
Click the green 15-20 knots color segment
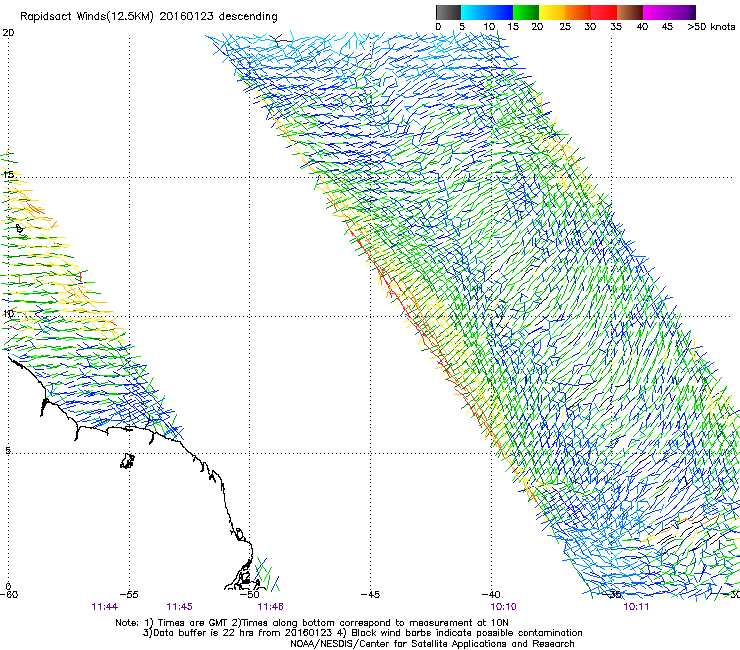(526, 12)
